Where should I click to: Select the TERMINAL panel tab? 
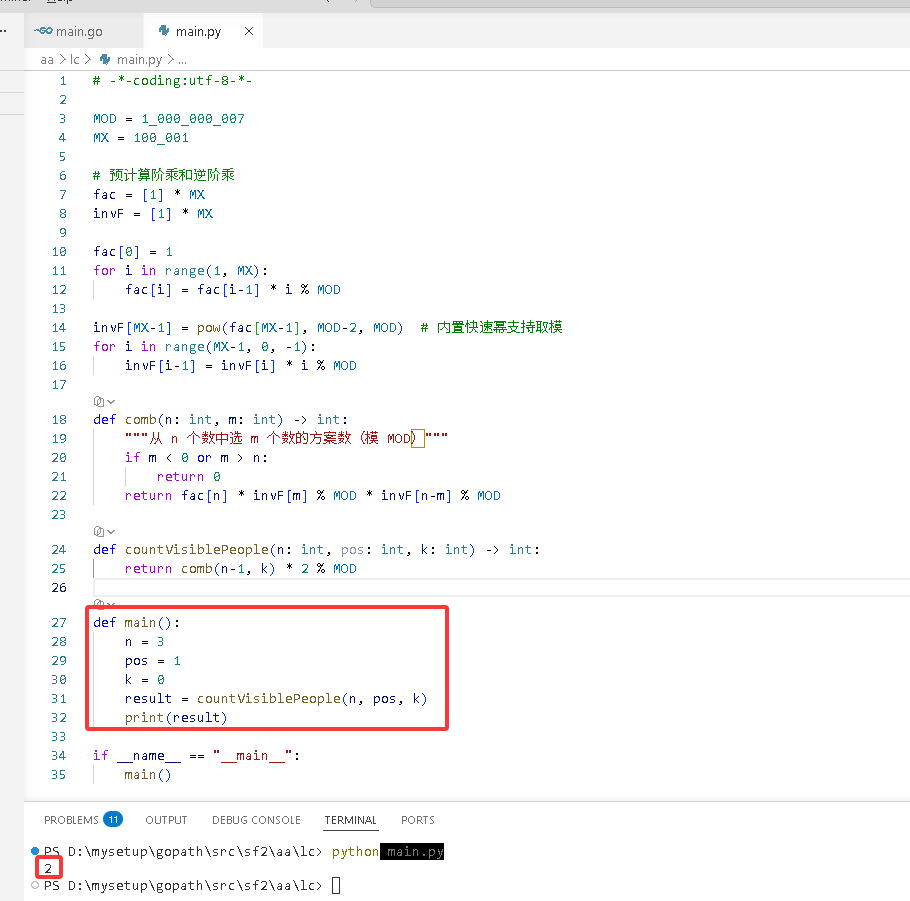(x=351, y=820)
